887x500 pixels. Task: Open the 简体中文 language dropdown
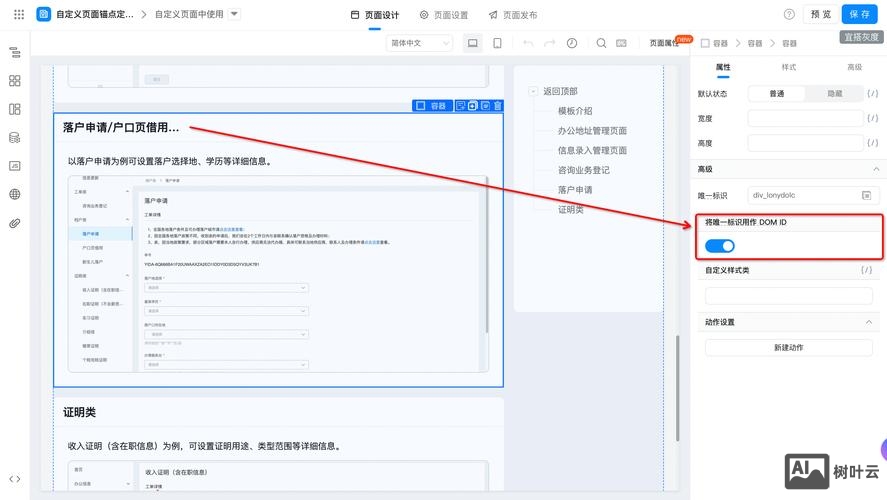click(419, 43)
